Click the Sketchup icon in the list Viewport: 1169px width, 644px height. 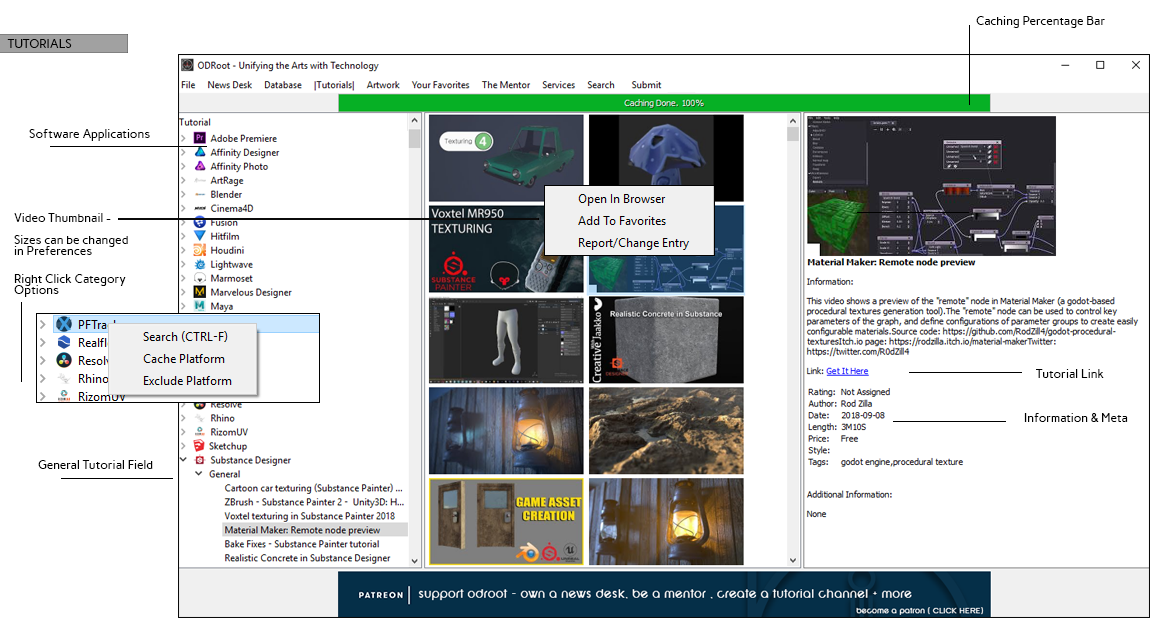pos(200,447)
